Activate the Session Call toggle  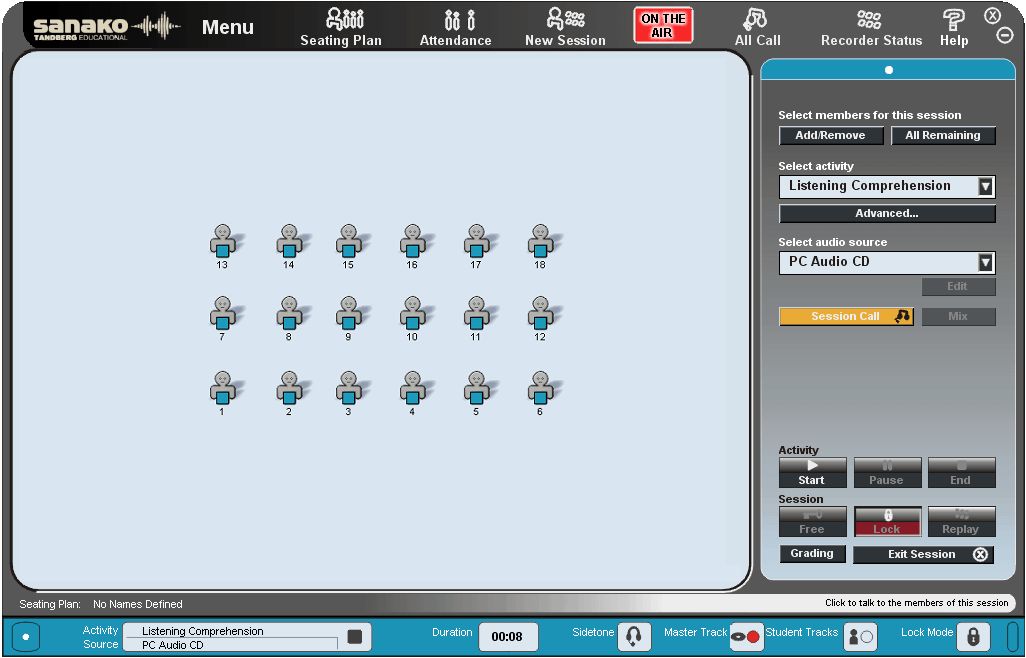[846, 316]
